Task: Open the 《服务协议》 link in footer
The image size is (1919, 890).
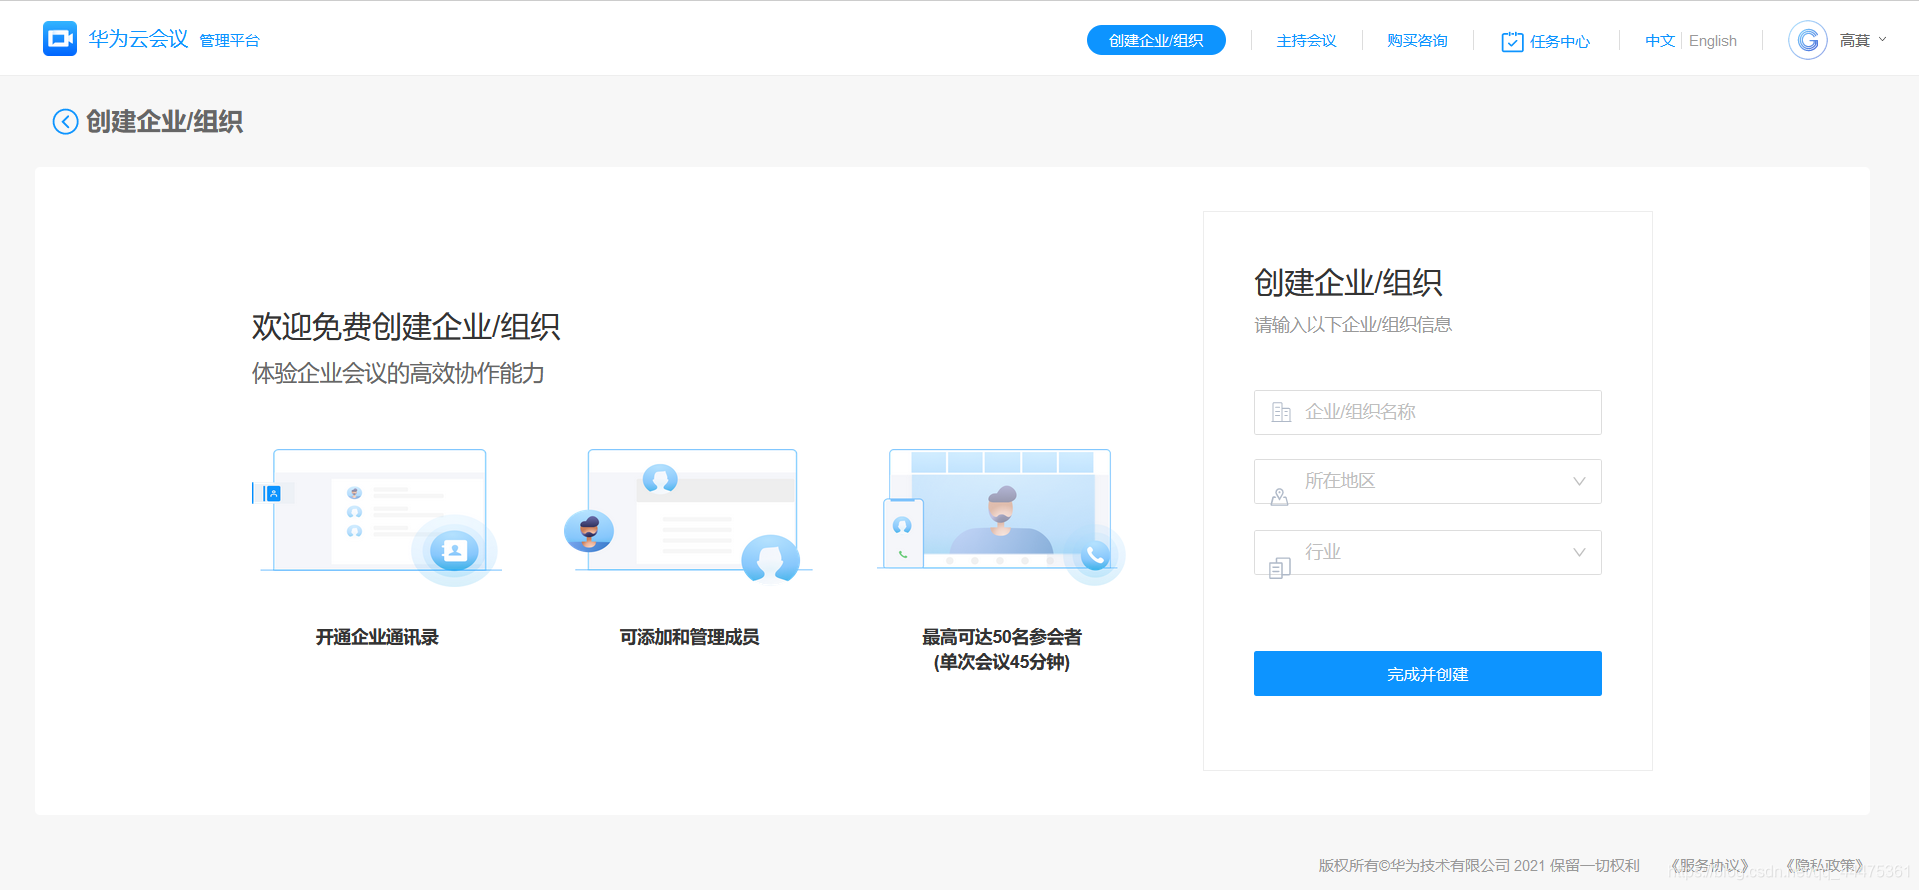Action: point(1709,865)
